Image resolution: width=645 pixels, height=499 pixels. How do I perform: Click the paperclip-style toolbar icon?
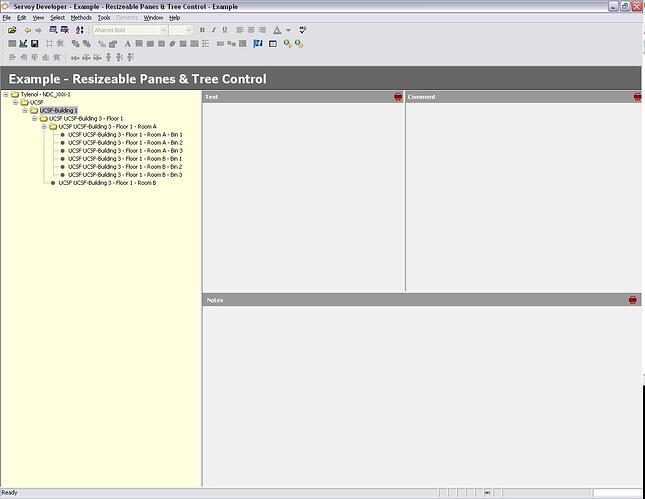click(172, 44)
